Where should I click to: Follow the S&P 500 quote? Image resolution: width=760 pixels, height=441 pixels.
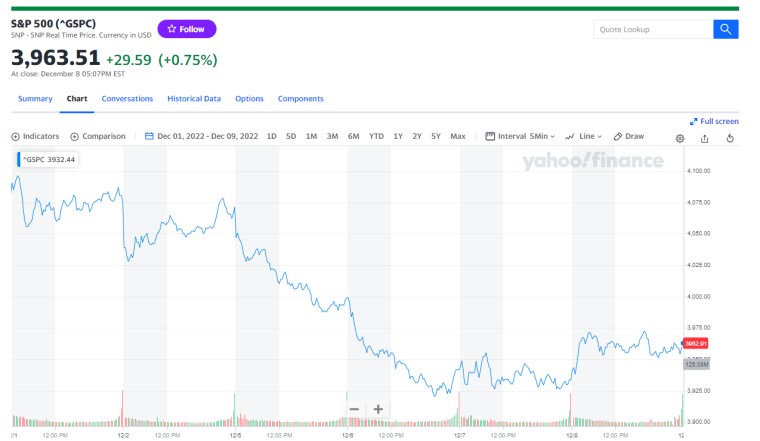tap(187, 29)
